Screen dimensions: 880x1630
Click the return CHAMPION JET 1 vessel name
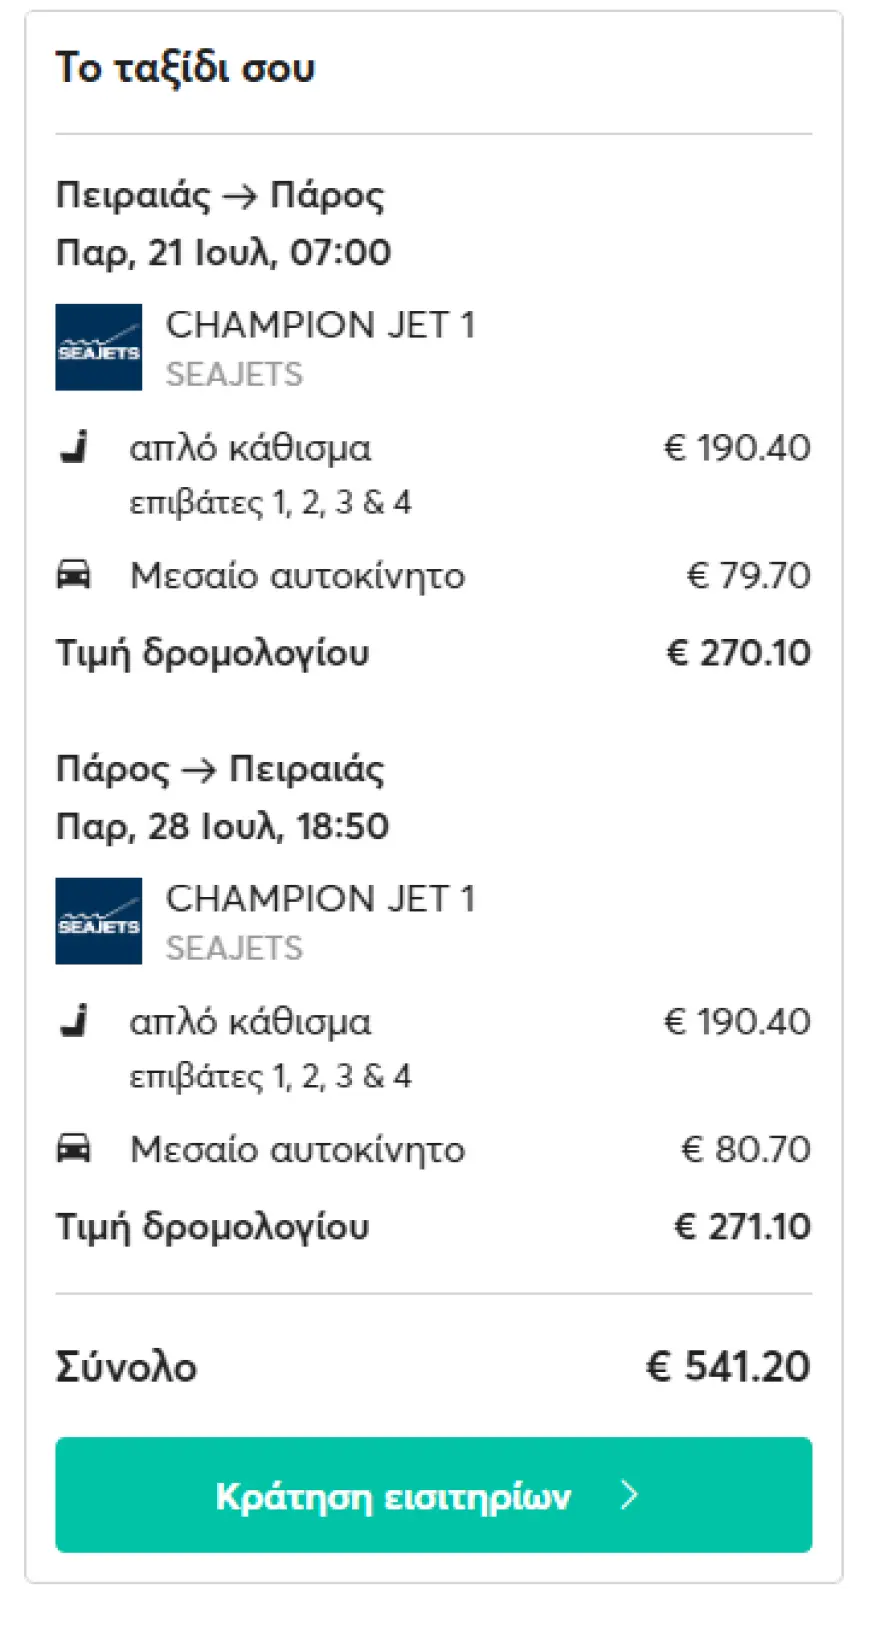pyautogui.click(x=320, y=899)
